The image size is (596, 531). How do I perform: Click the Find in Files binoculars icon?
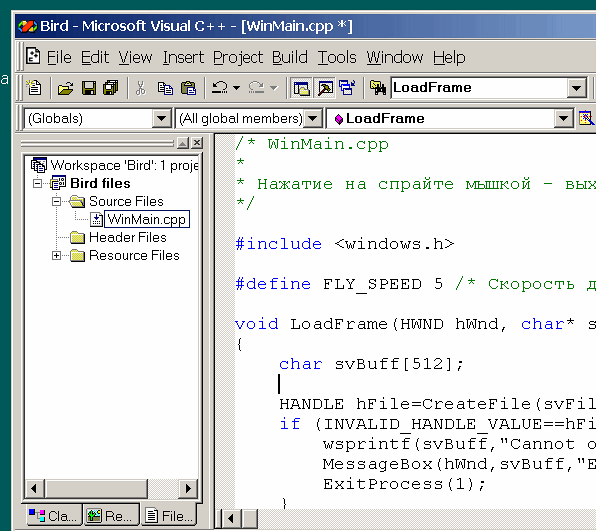(378, 88)
